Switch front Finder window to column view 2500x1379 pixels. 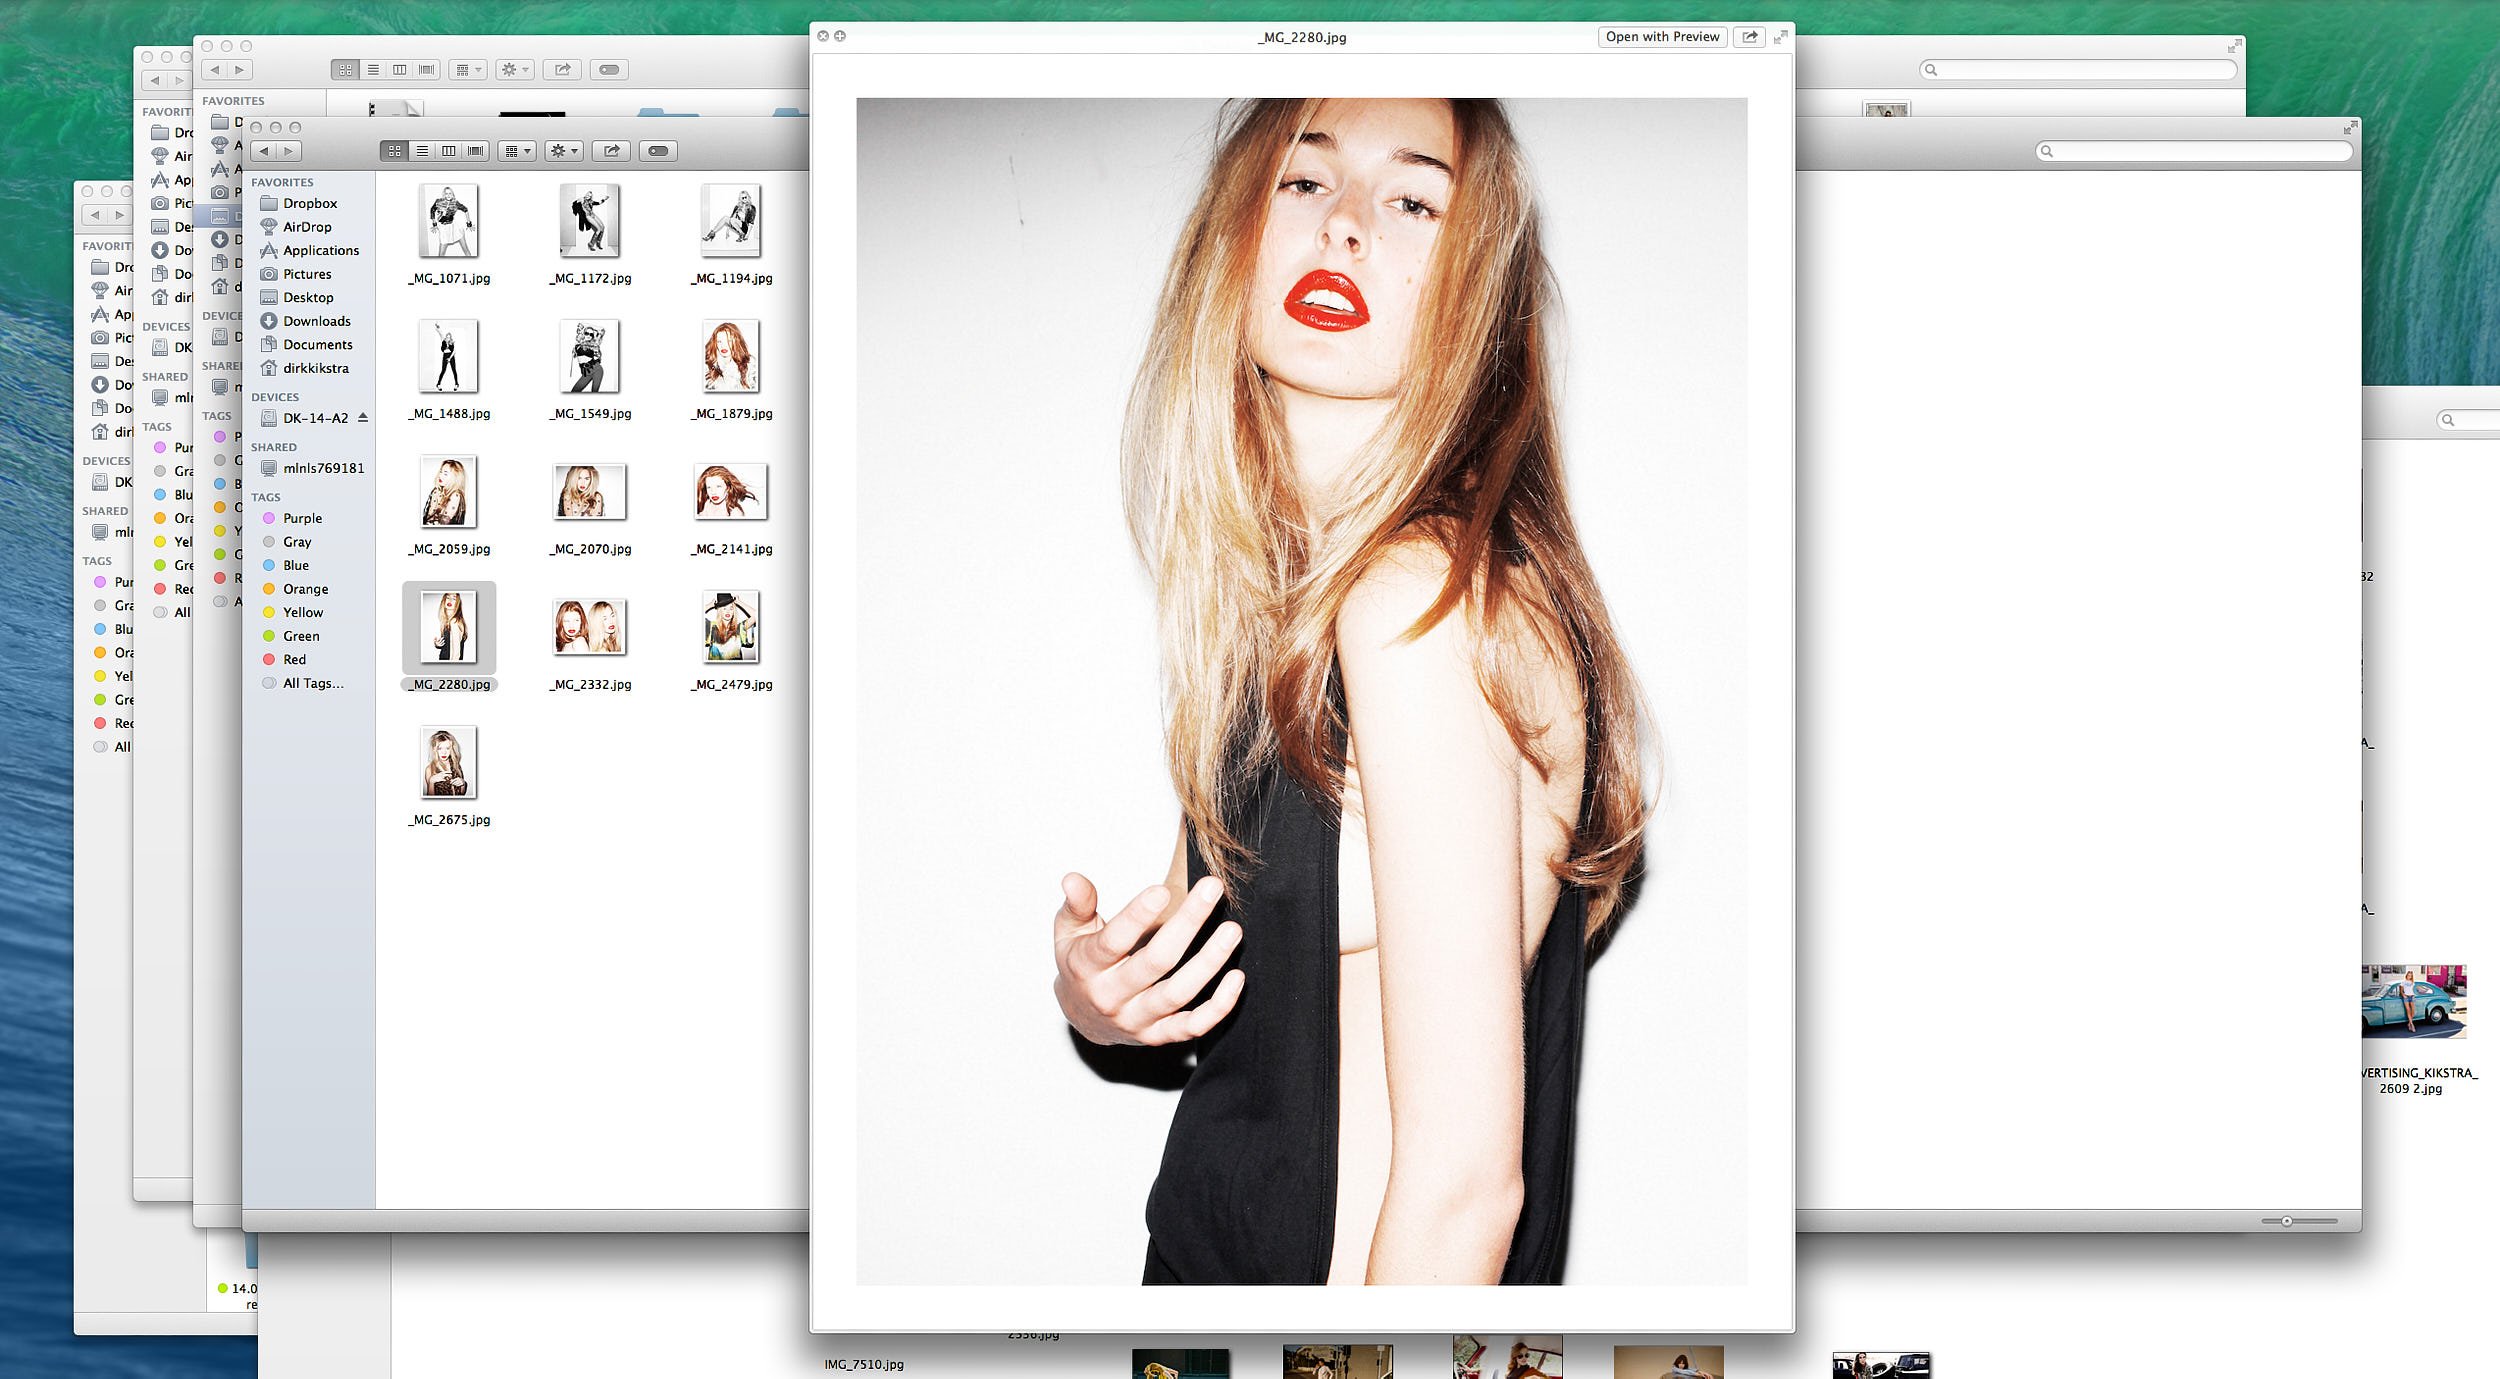tap(449, 151)
